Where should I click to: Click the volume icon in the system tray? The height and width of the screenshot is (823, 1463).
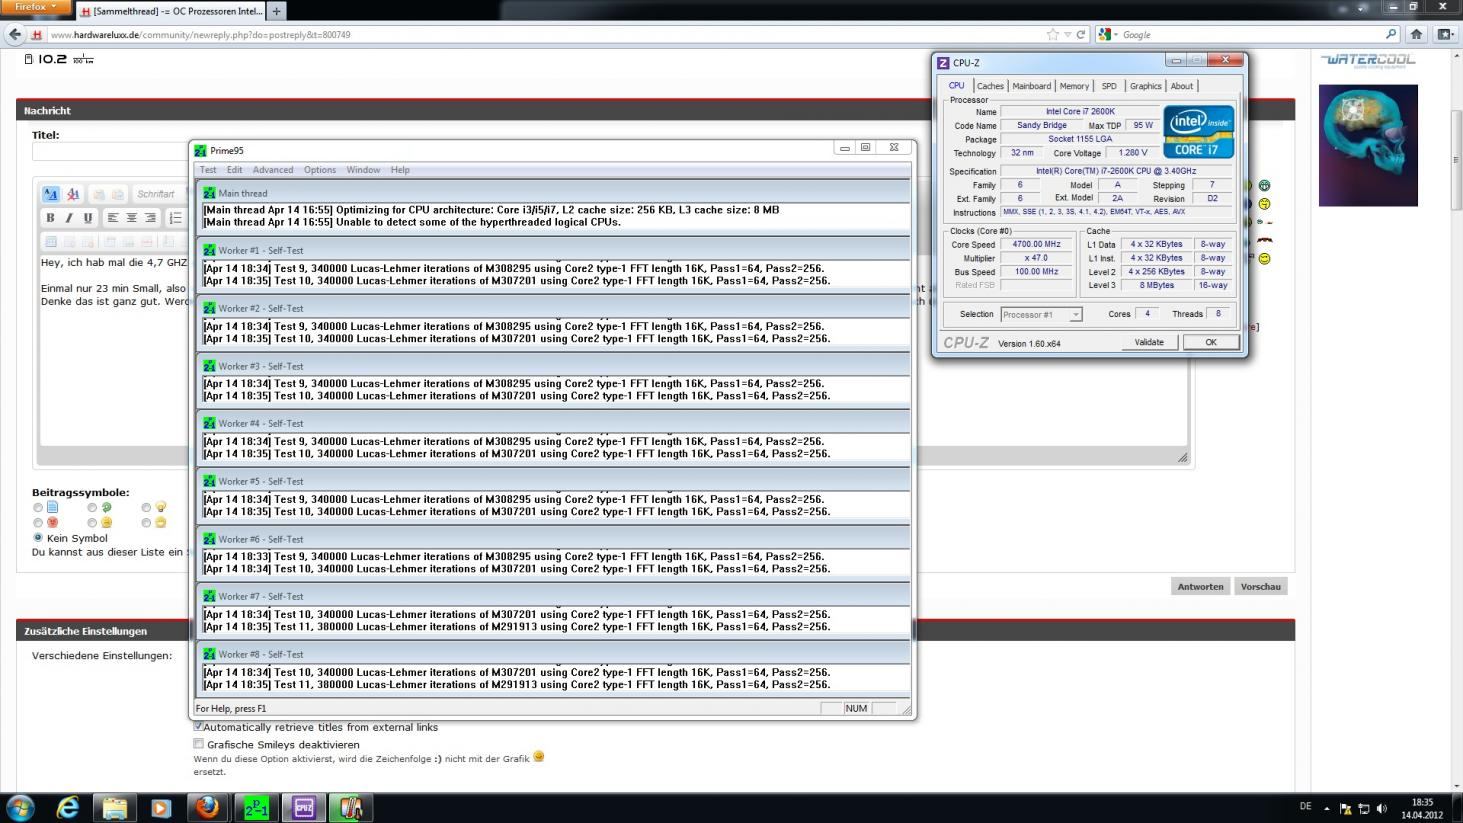(x=1382, y=808)
